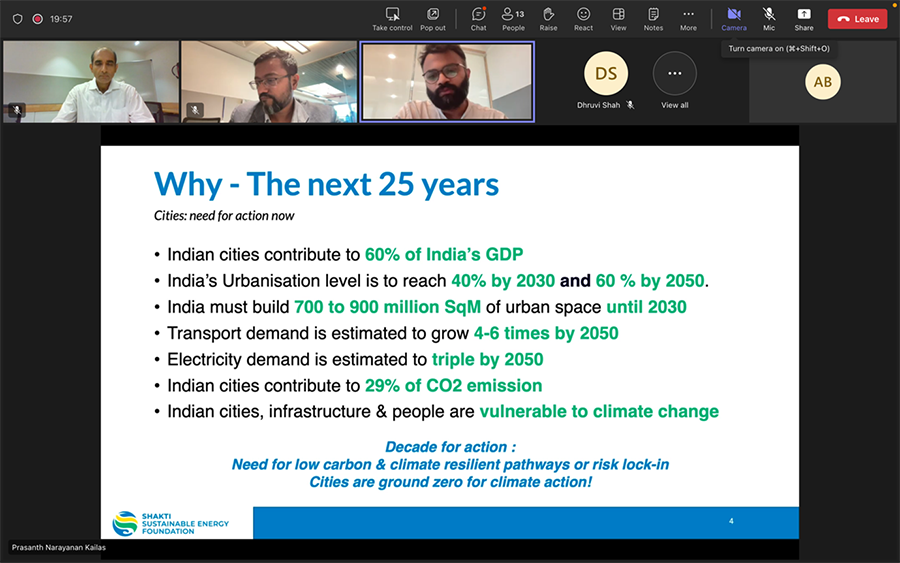The height and width of the screenshot is (563, 900).
Task: Select the AB participant avatar
Action: coord(823,82)
